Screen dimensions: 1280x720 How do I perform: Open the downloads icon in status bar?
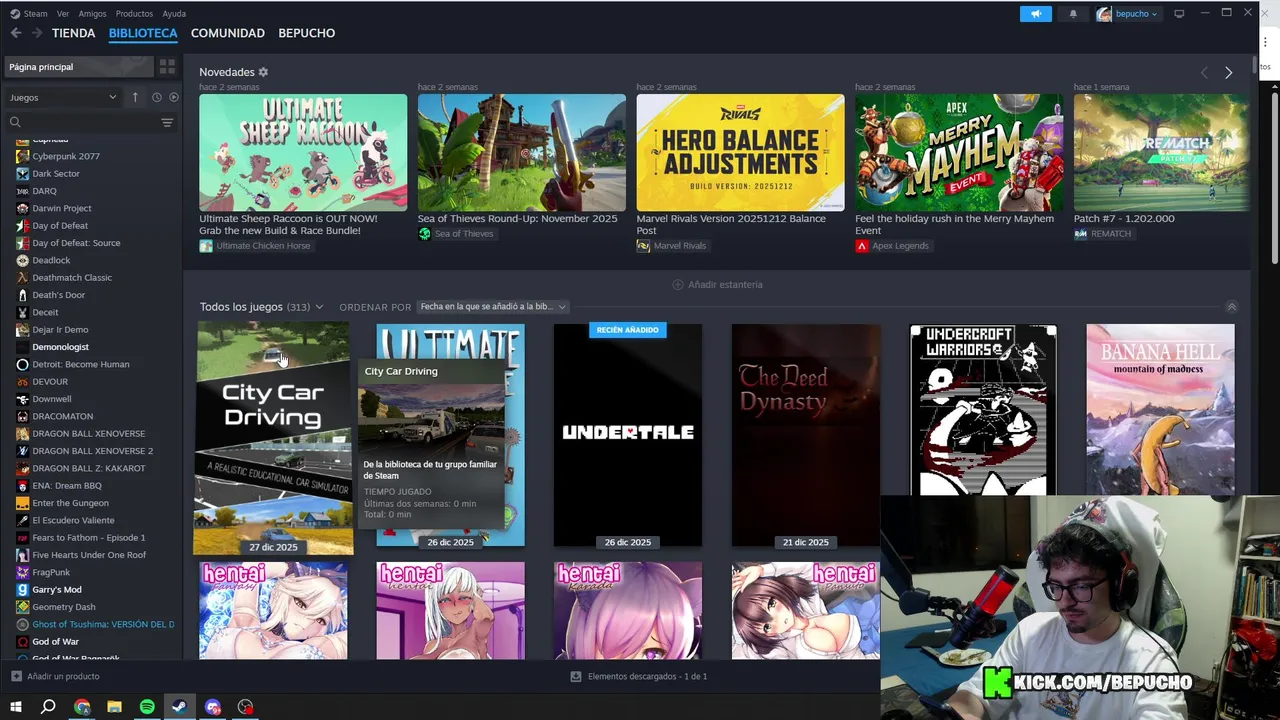pos(576,676)
